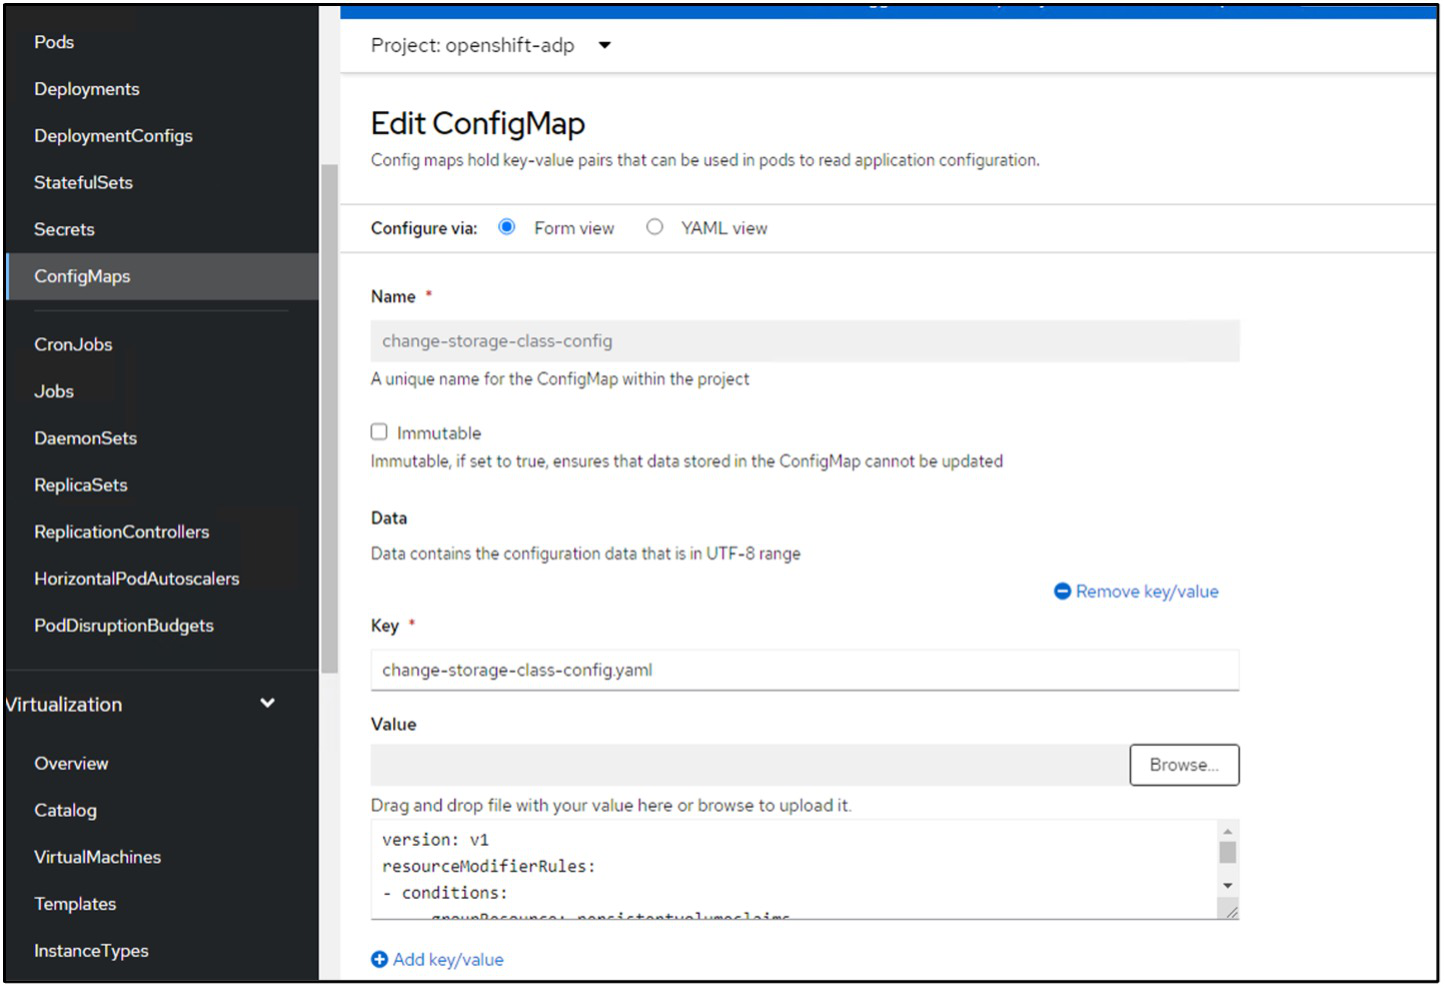Click inside the value YAML text area
Image resolution: width=1445 pixels, height=986 pixels.
(794, 869)
